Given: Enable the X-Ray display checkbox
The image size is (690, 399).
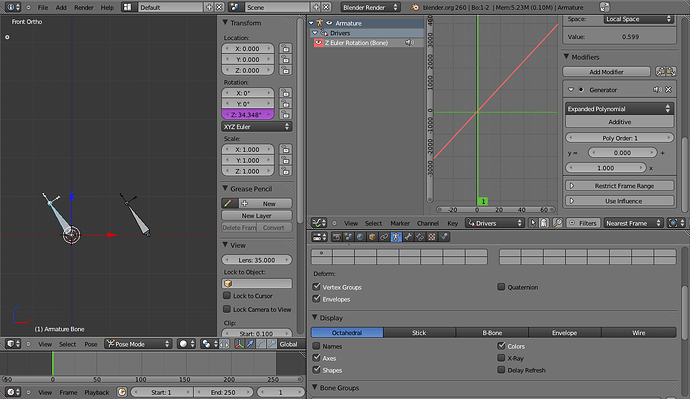Looking at the screenshot, I should click(x=501, y=358).
